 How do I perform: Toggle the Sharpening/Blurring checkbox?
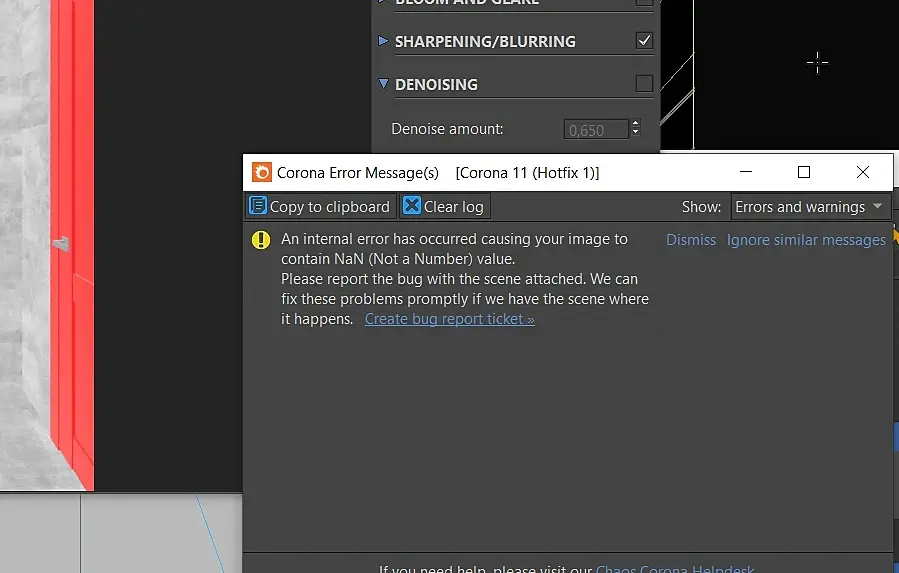click(x=644, y=41)
